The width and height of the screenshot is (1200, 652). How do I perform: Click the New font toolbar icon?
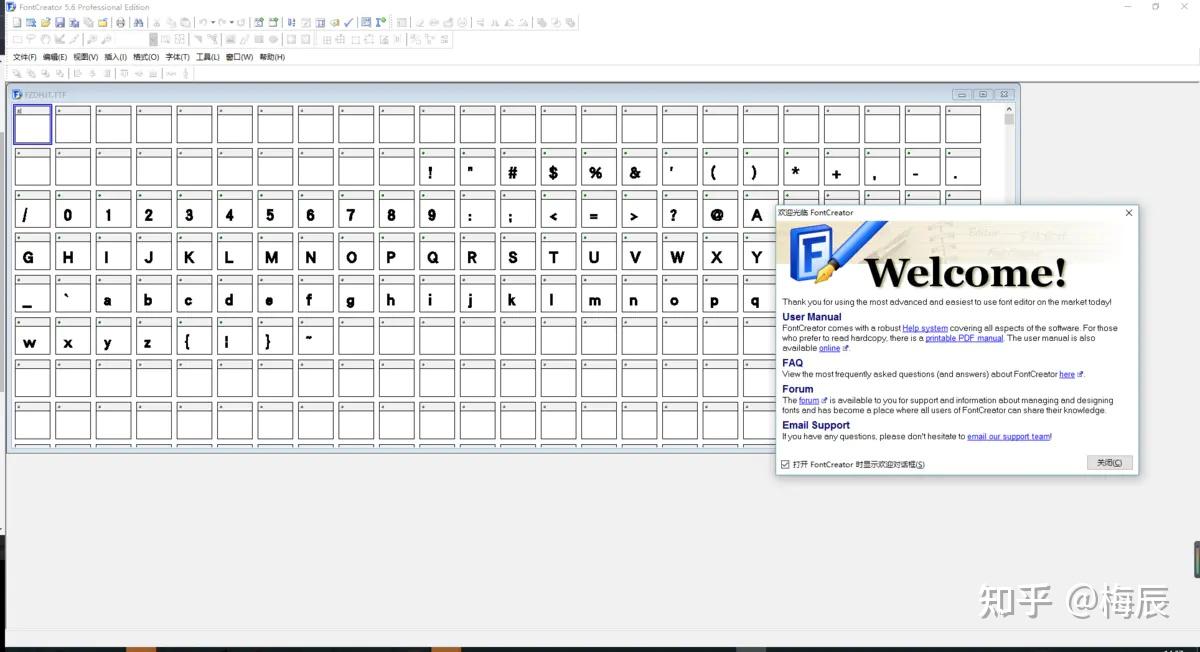(16, 22)
